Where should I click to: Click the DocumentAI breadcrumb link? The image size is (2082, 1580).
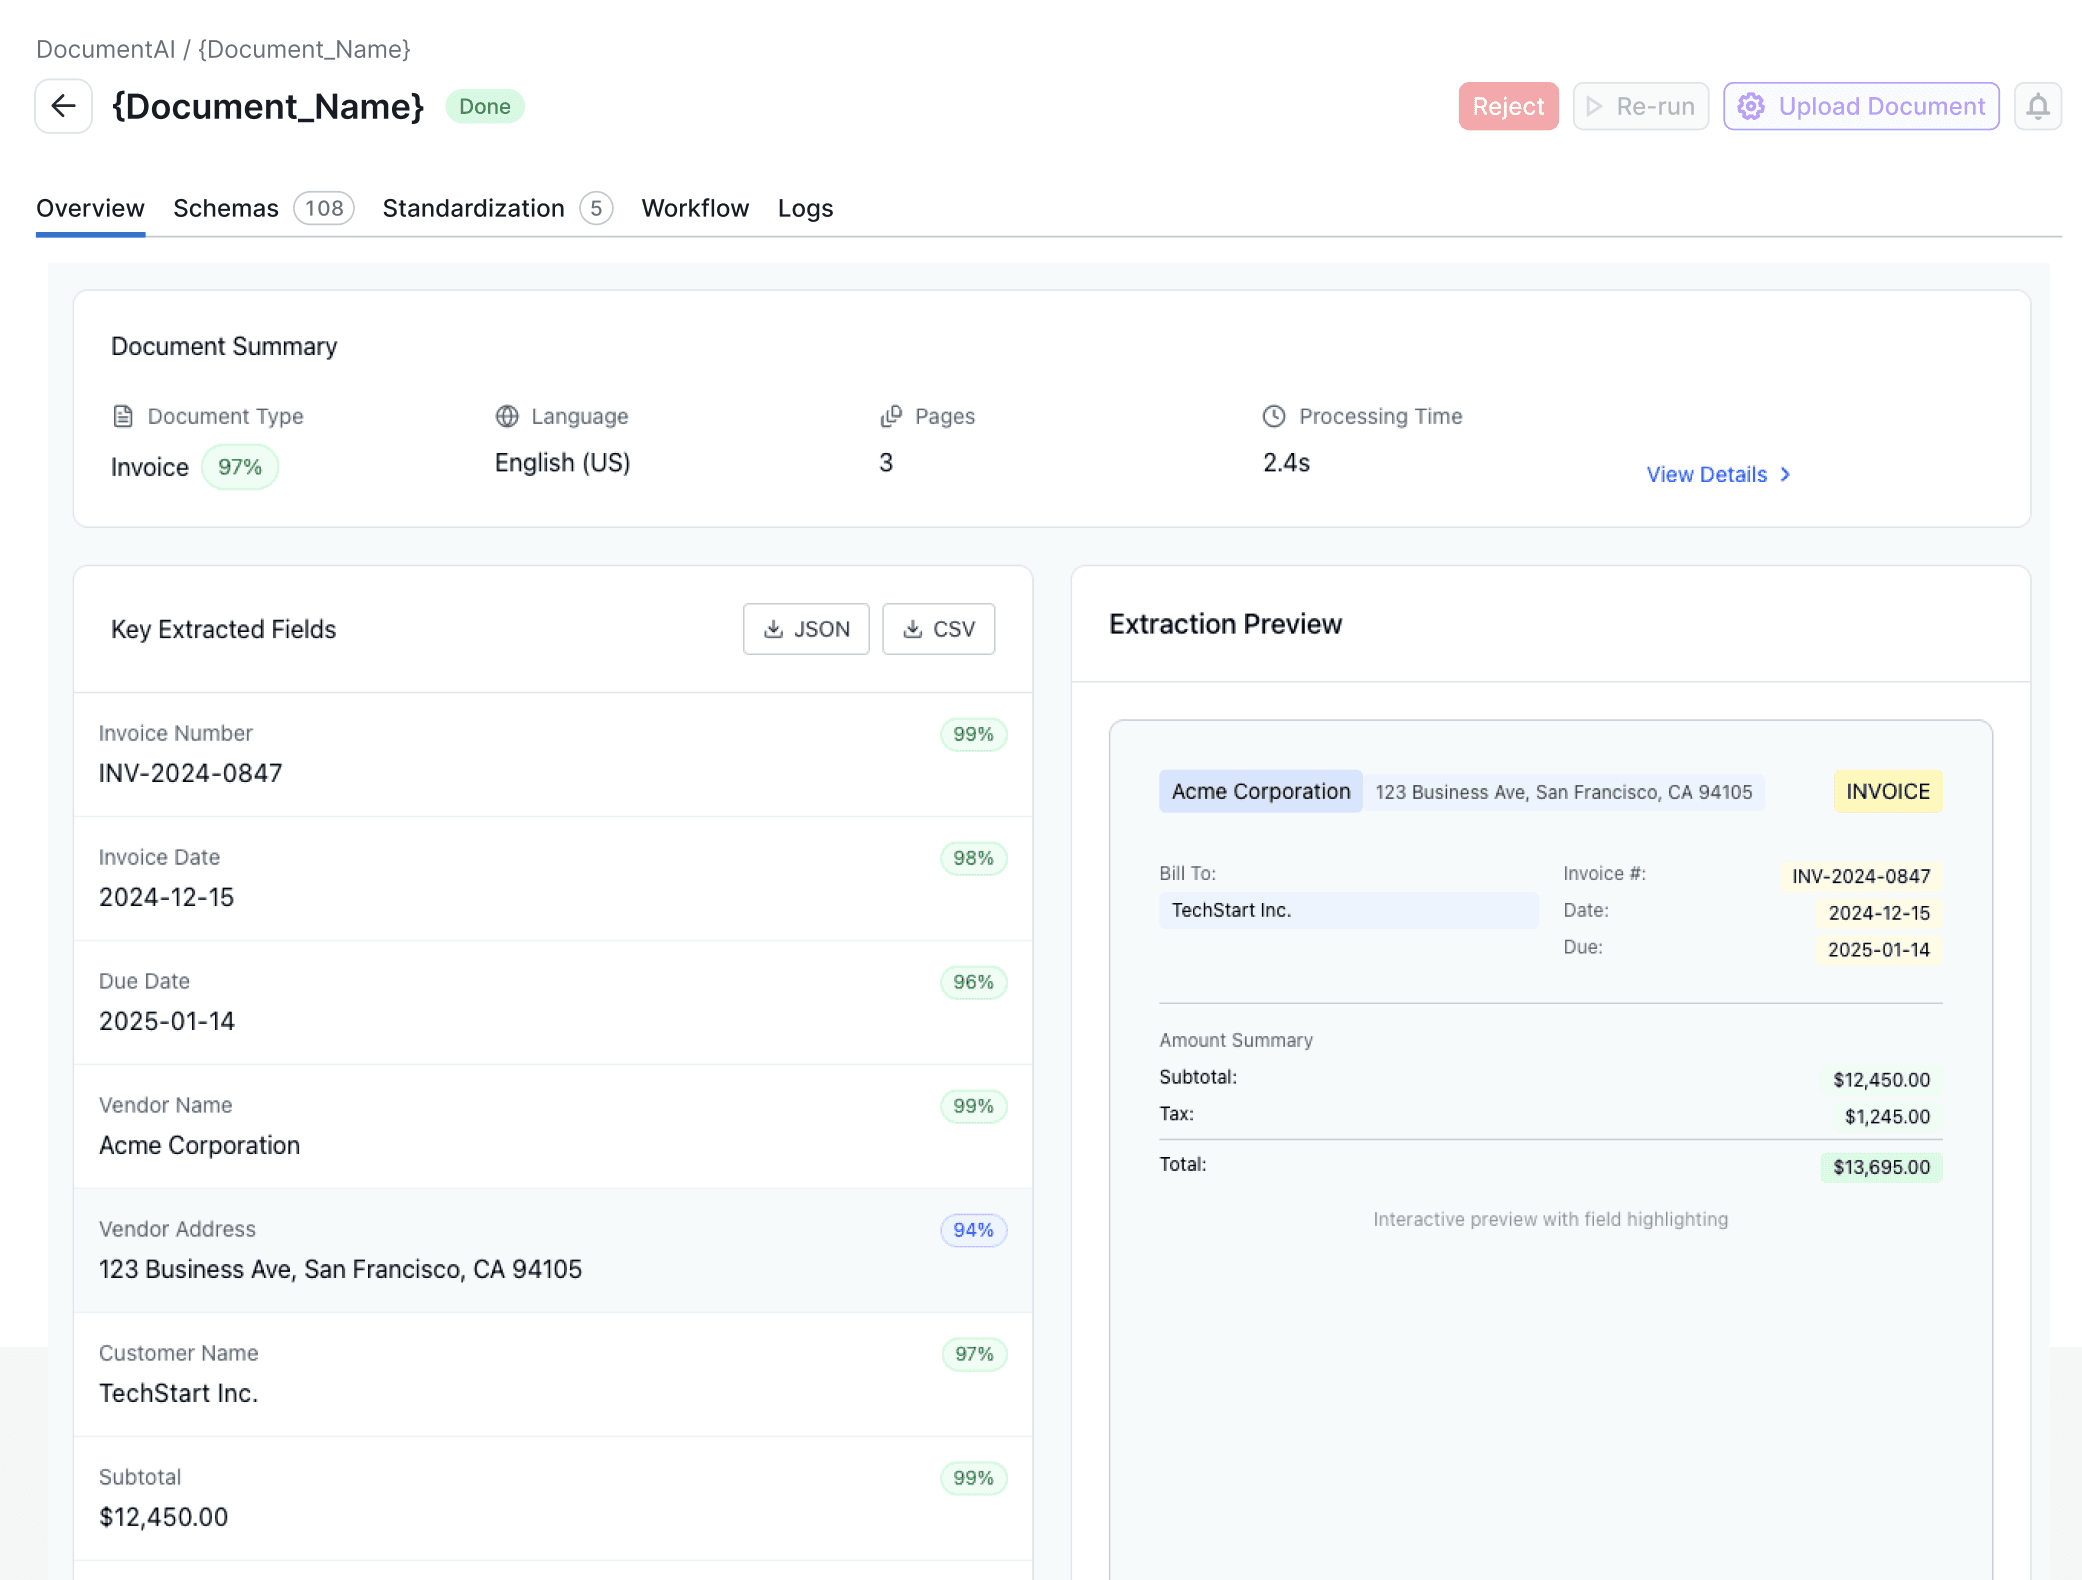click(x=105, y=49)
